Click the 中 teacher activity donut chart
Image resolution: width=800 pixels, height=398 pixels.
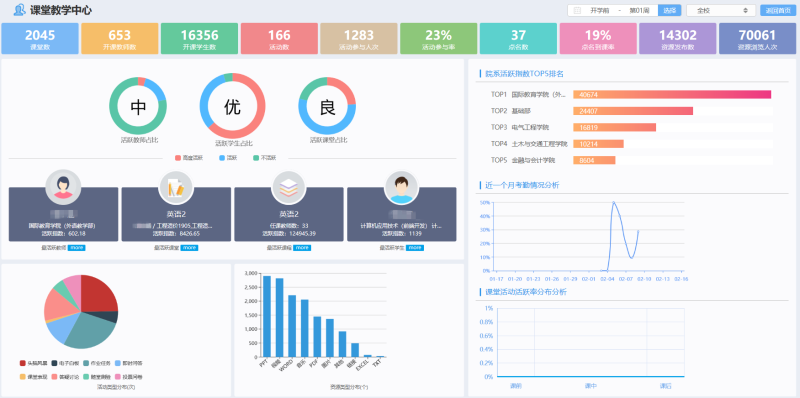138,106
